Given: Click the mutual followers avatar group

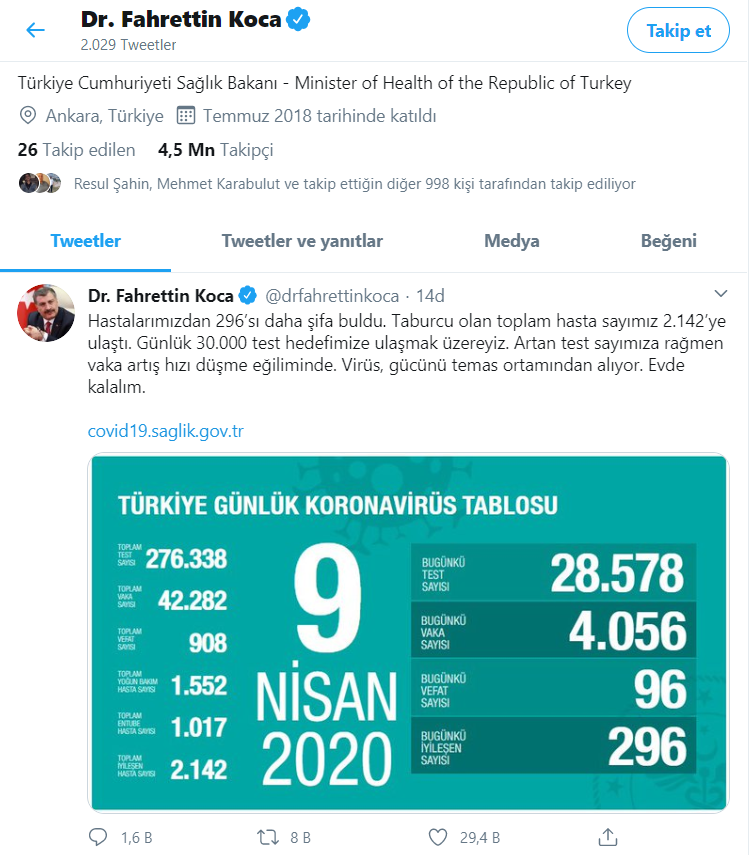Looking at the screenshot, I should tap(40, 183).
